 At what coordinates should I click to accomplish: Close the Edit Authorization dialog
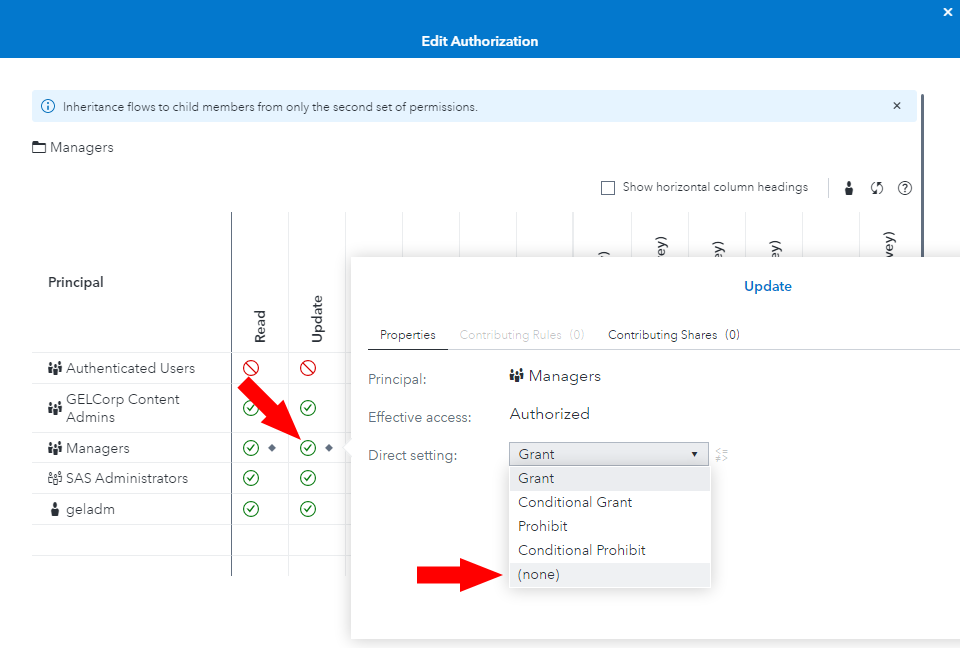(x=948, y=12)
